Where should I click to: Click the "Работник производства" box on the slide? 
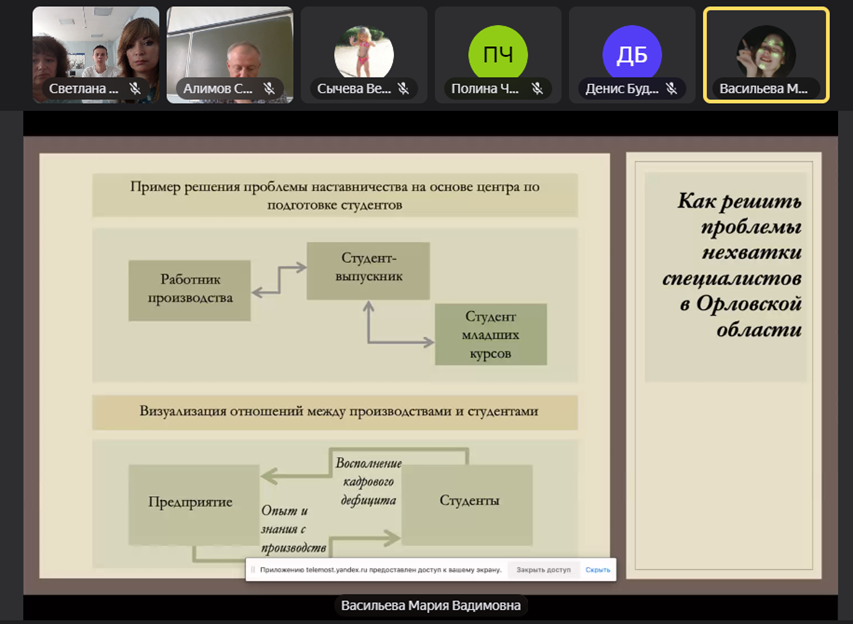[190, 290]
